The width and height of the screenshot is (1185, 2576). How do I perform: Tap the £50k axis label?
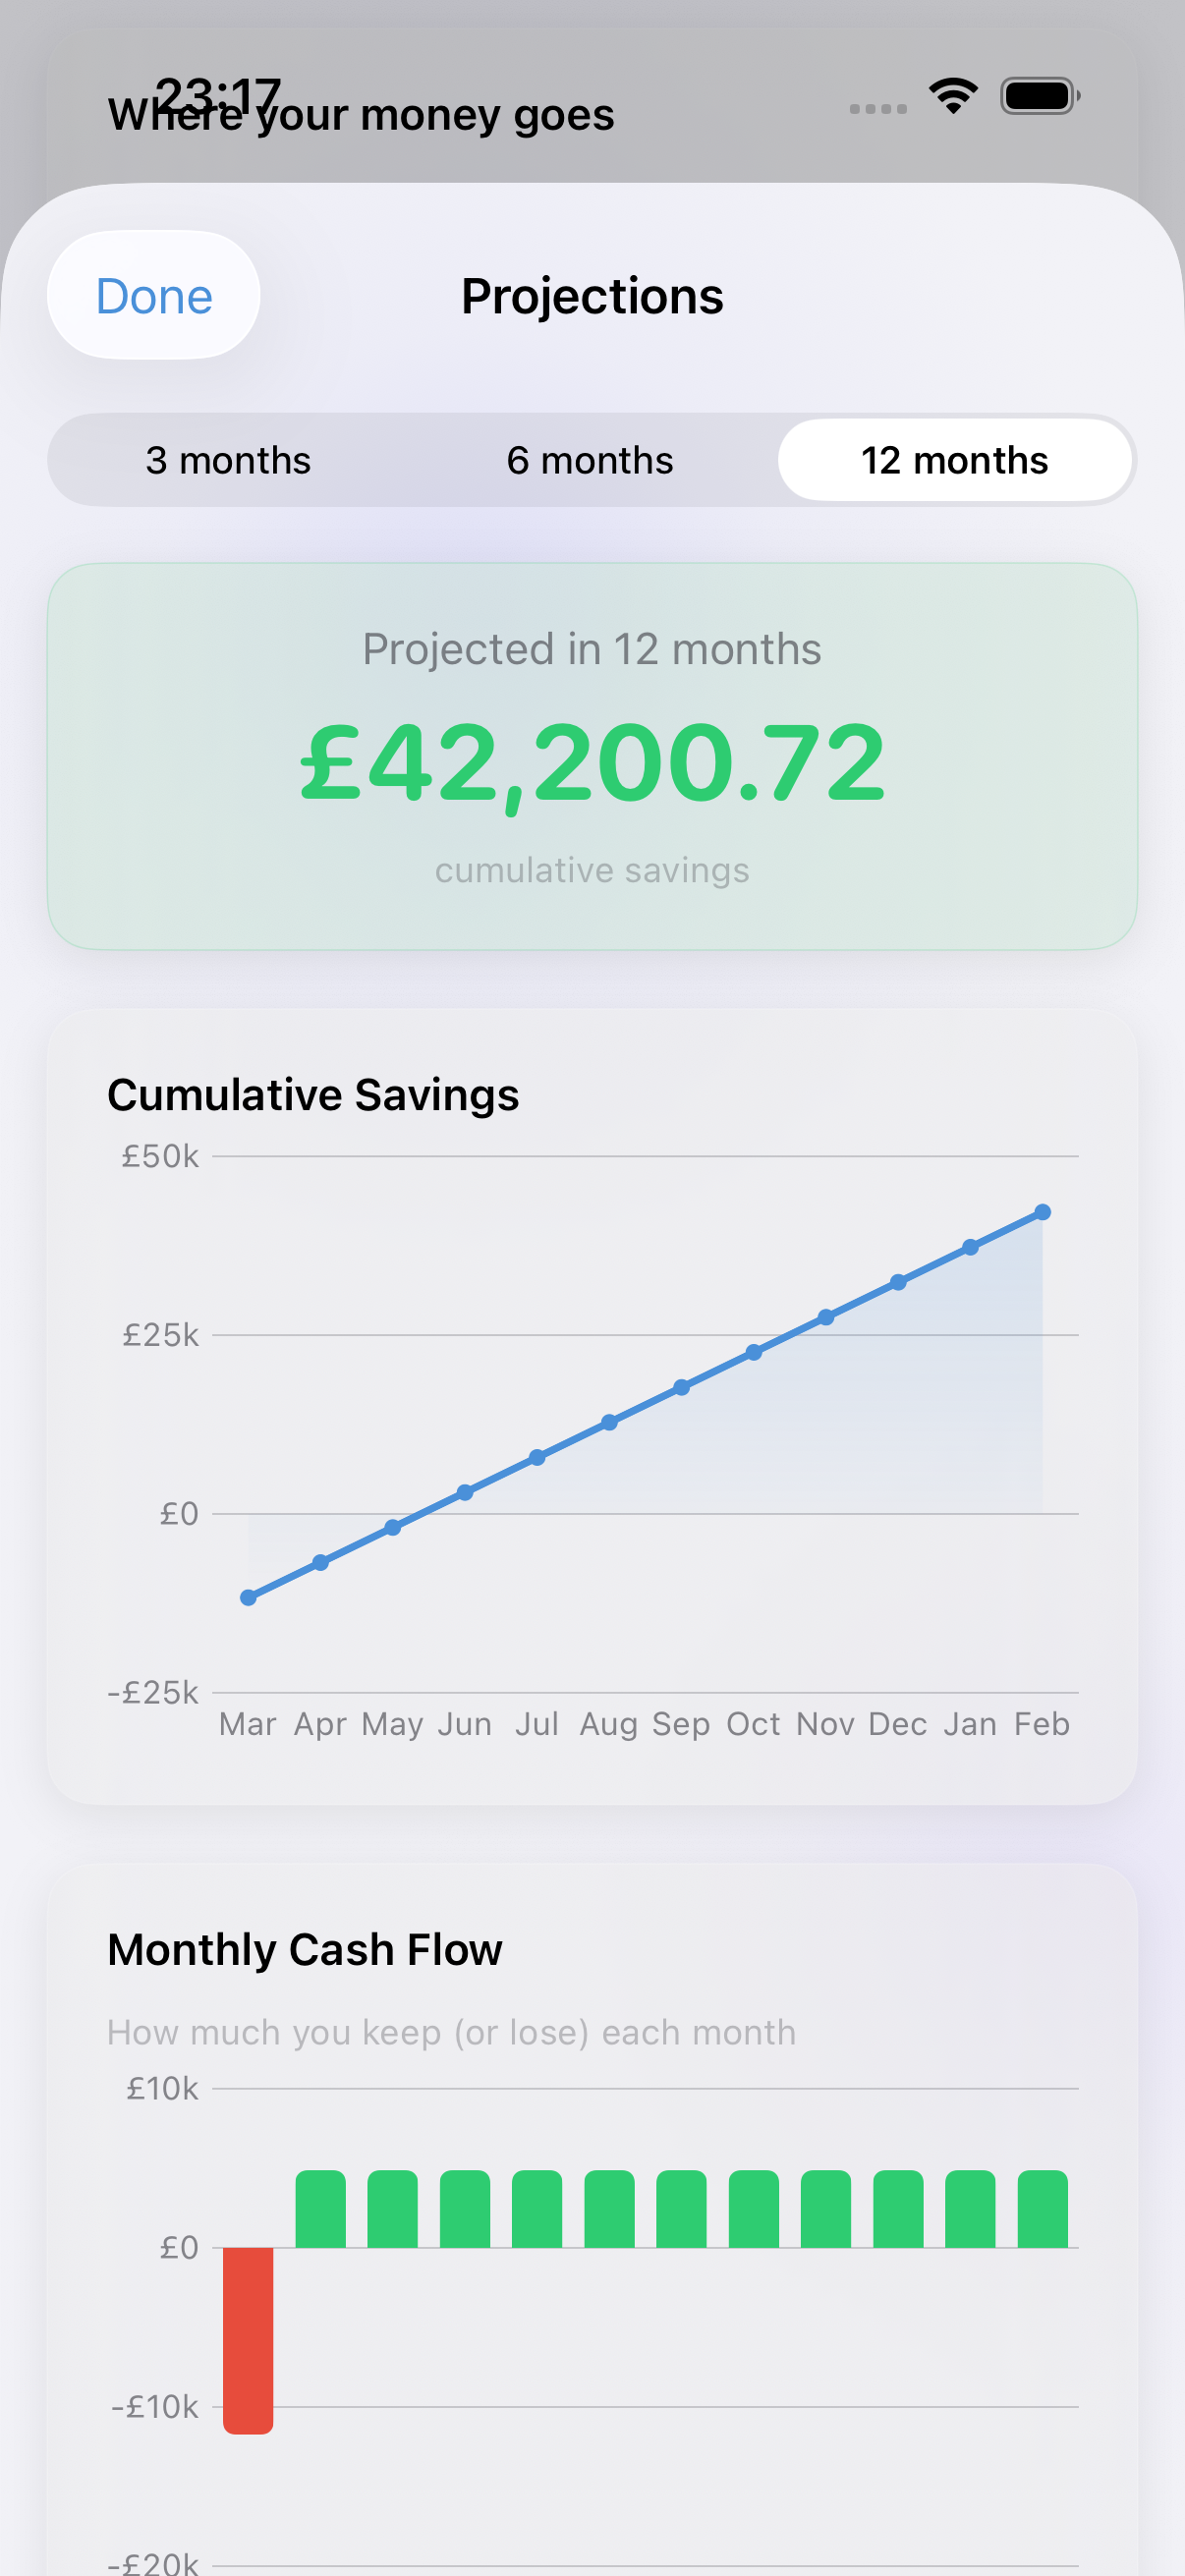[x=160, y=1157]
